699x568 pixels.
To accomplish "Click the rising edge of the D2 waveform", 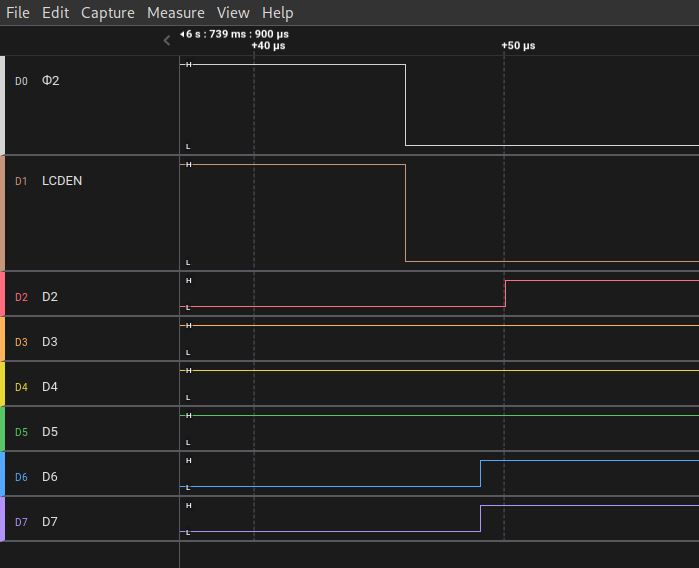I will (505, 293).
